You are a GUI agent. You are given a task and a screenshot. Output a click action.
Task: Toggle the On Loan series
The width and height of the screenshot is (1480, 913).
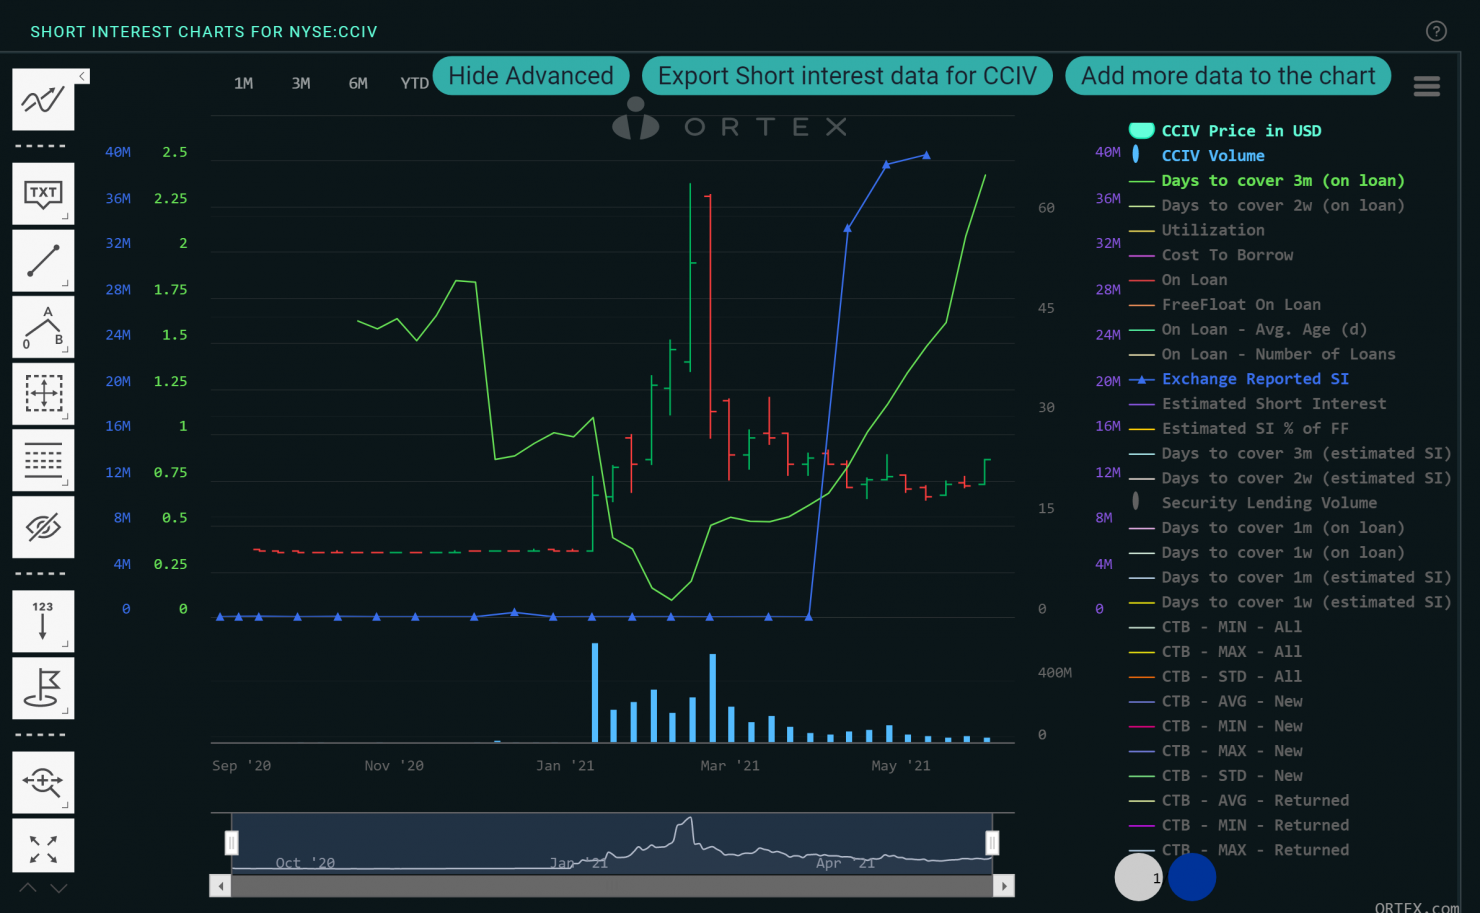point(1178,280)
